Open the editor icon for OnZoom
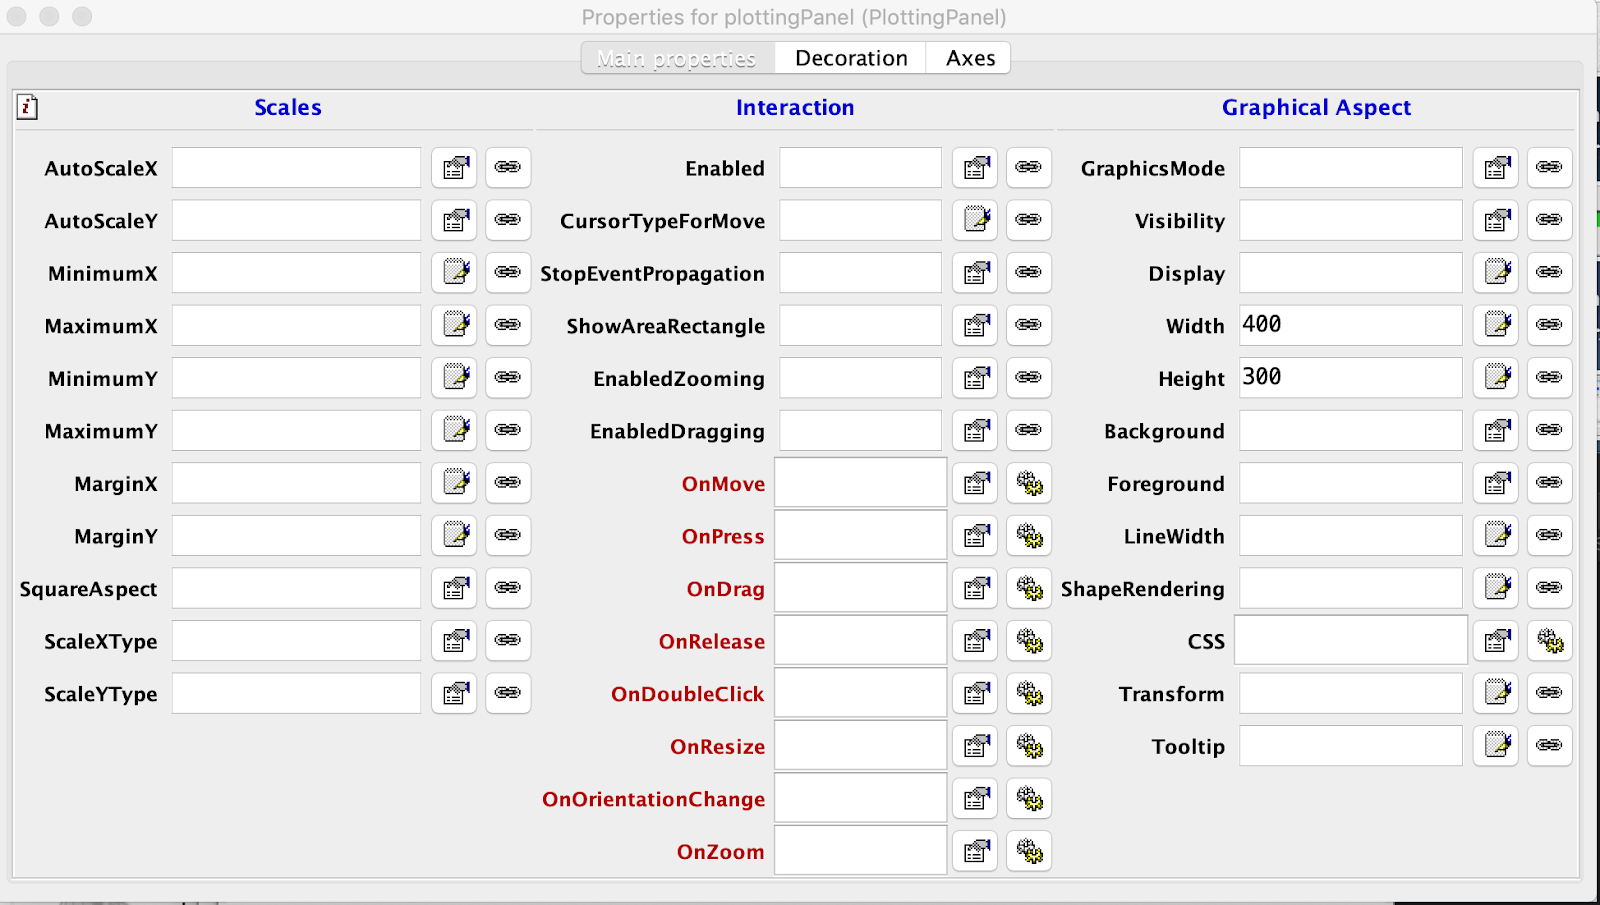Image resolution: width=1600 pixels, height=905 pixels. (975, 852)
